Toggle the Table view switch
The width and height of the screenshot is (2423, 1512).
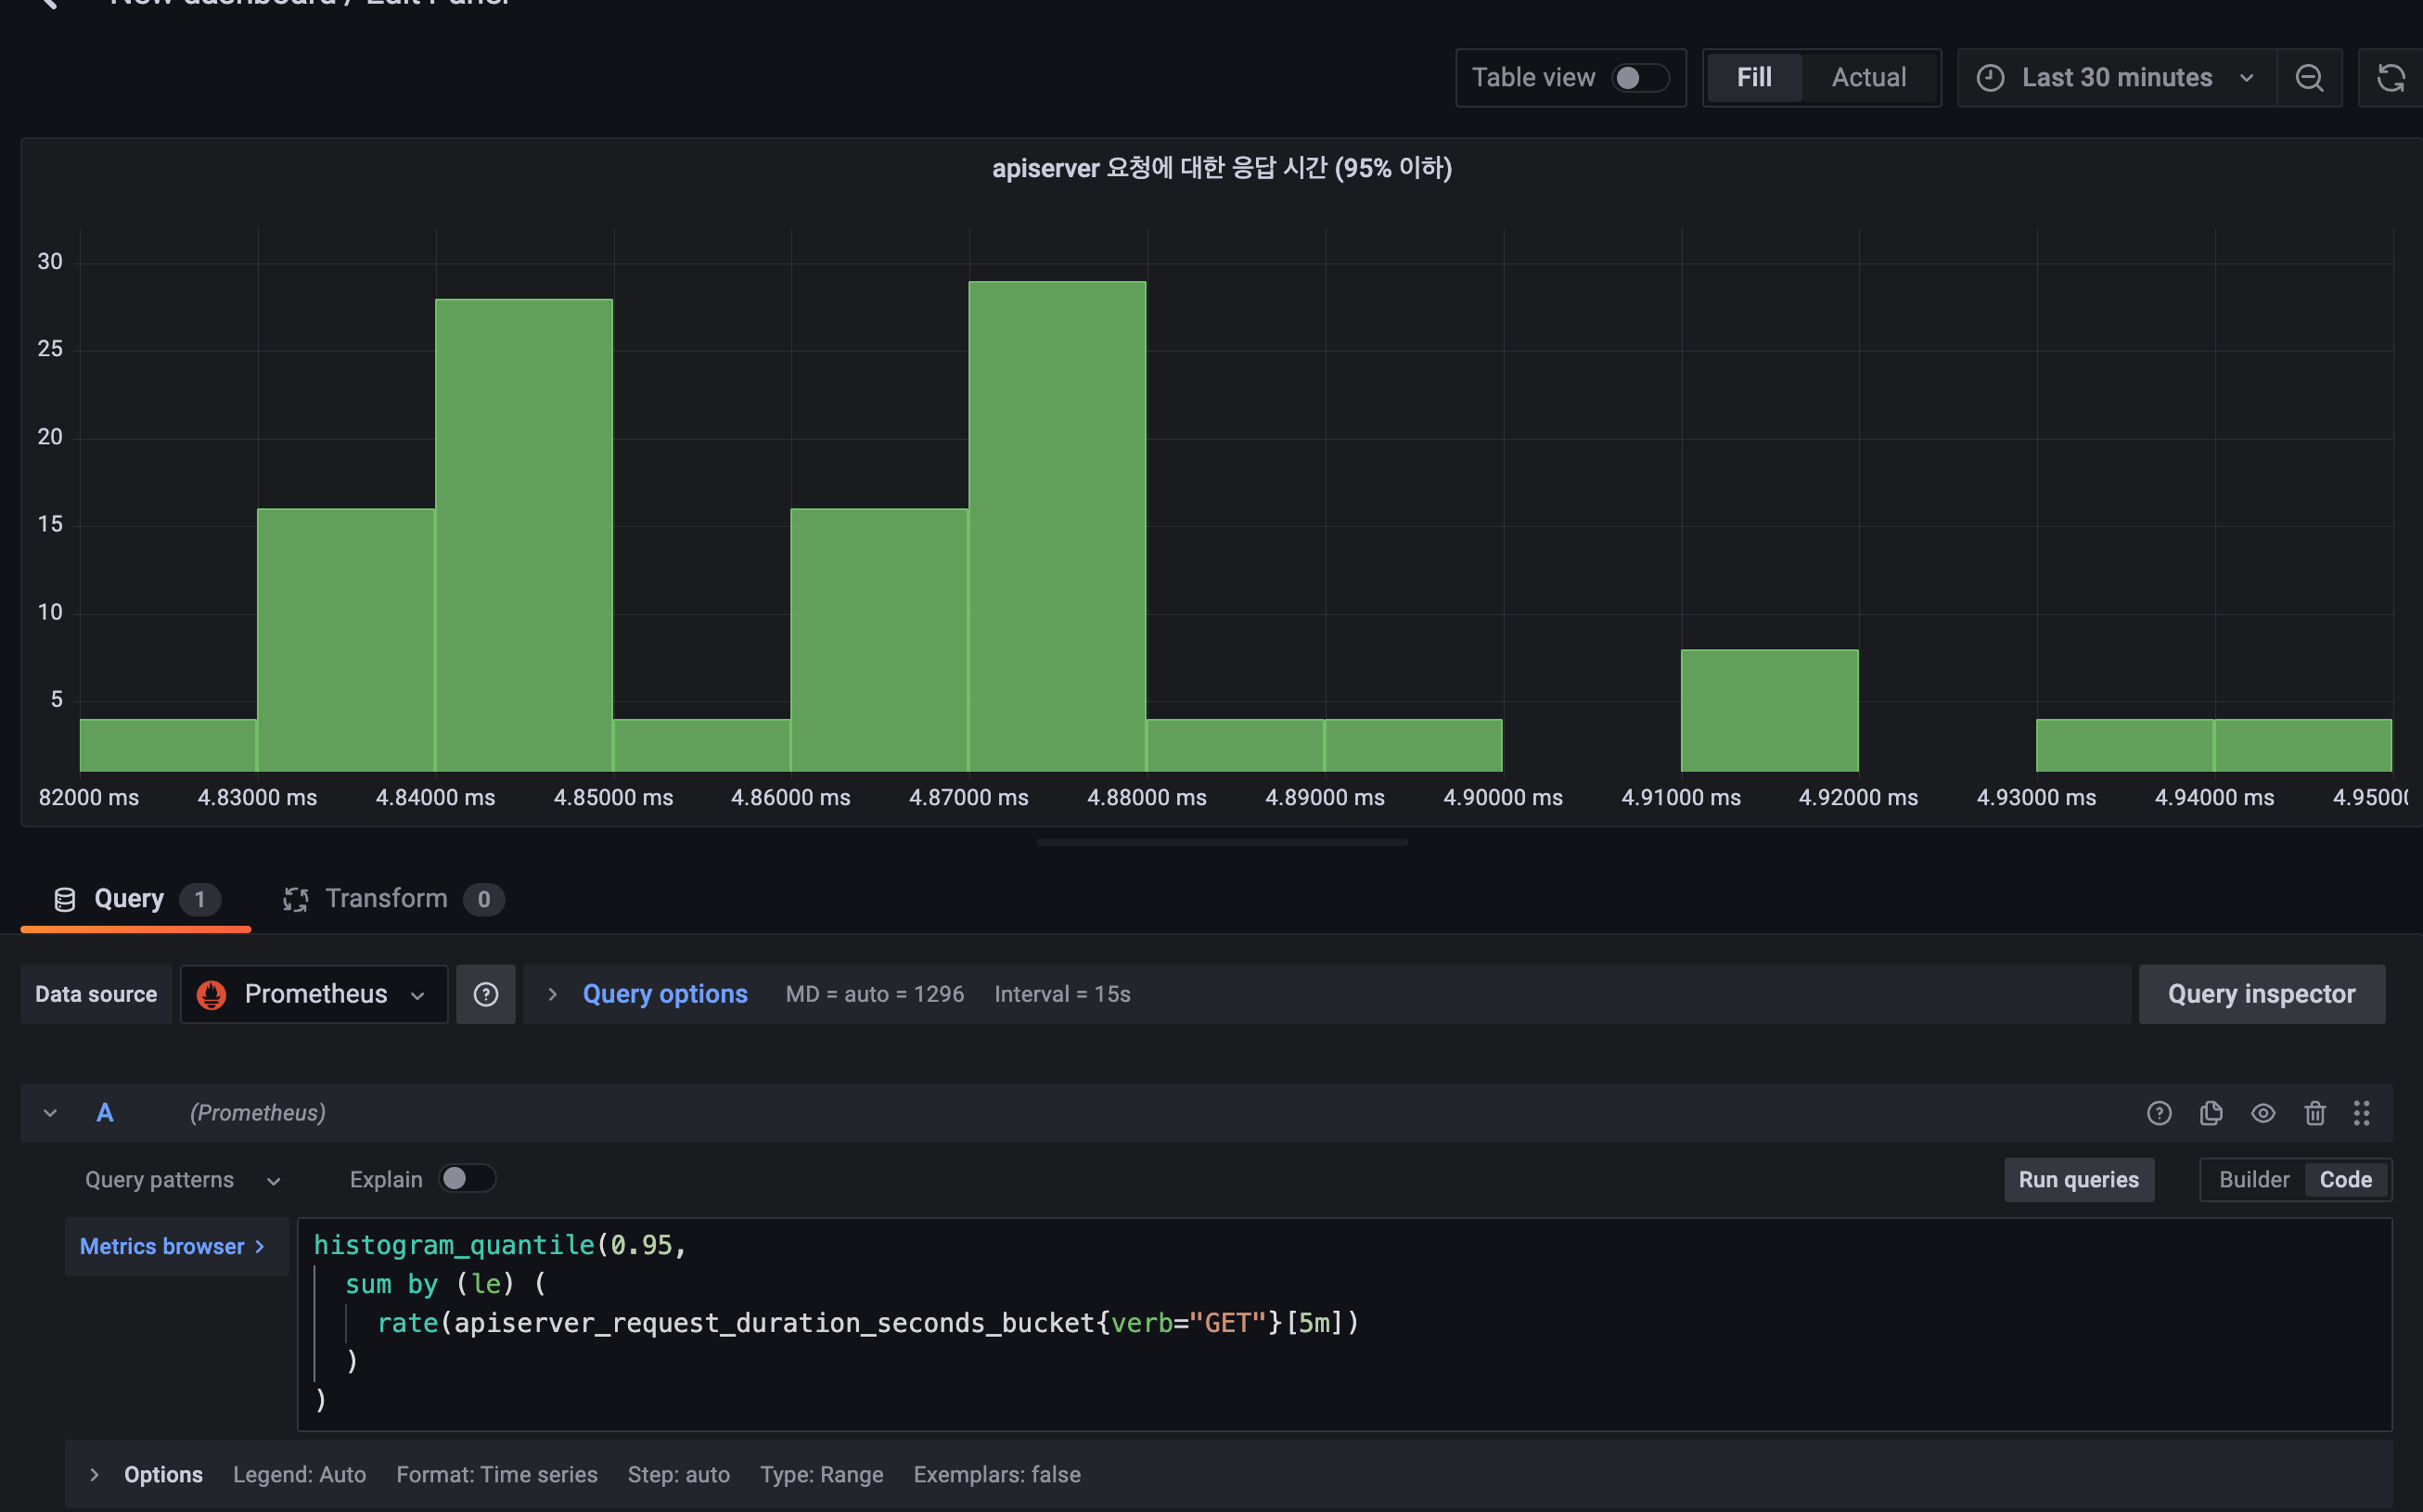tap(1640, 78)
